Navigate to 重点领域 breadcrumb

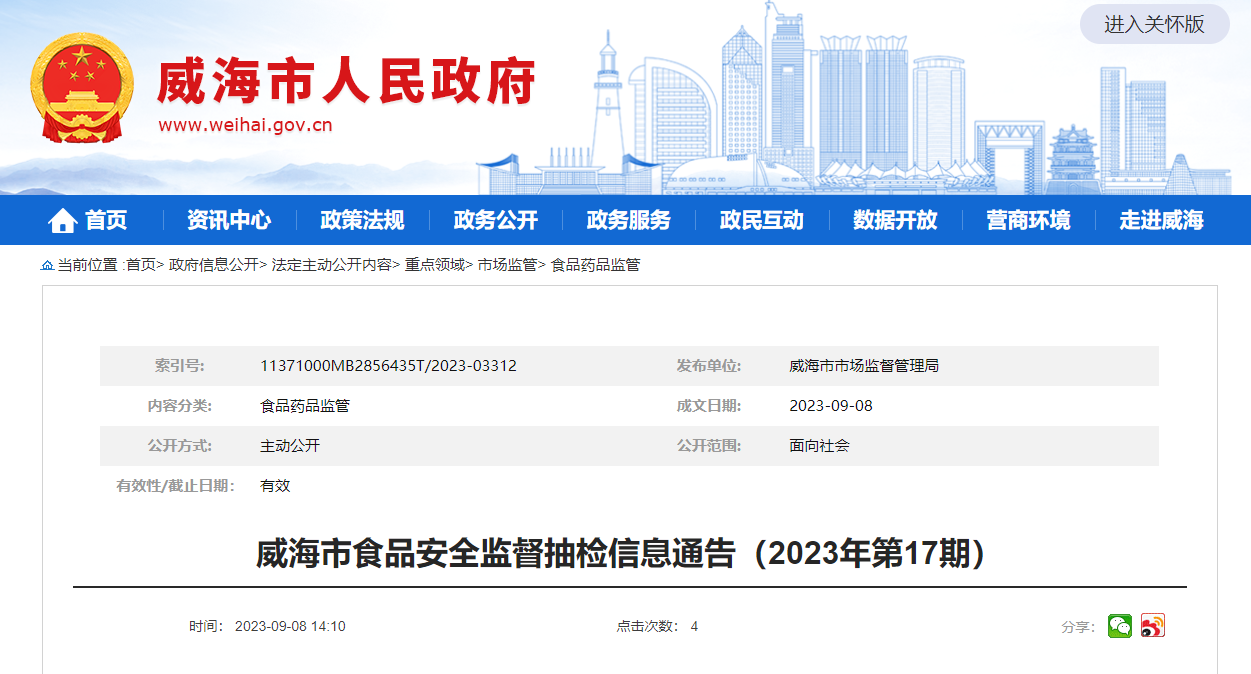[434, 265]
